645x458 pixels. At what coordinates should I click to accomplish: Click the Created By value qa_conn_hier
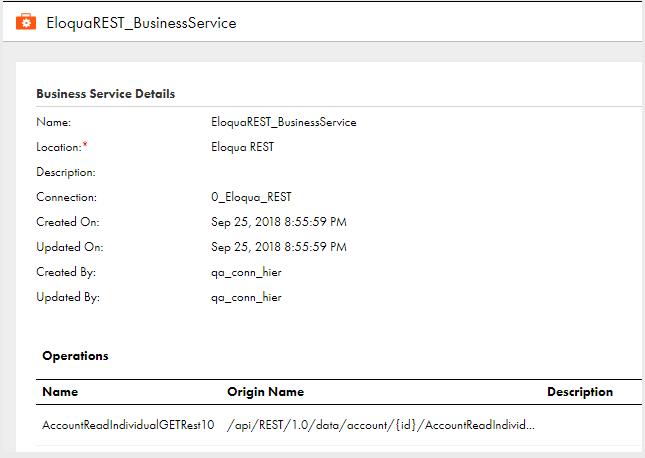[246, 272]
